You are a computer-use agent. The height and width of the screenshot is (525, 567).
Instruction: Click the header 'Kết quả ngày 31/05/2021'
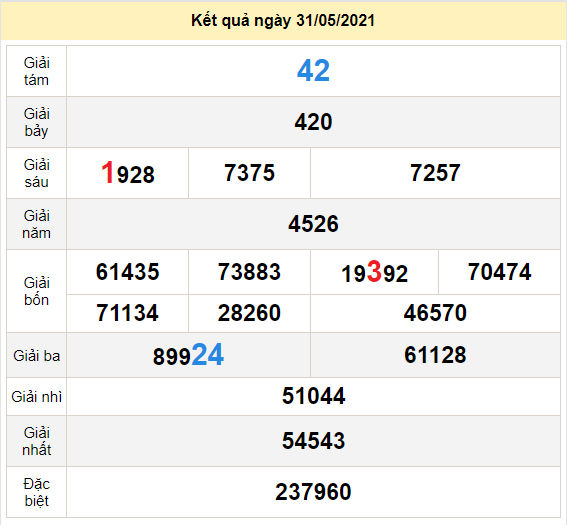pos(283,21)
